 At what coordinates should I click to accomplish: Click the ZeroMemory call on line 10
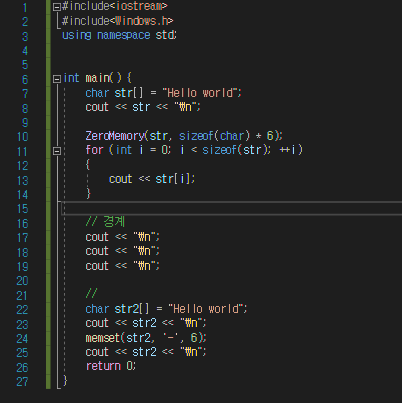coord(115,136)
